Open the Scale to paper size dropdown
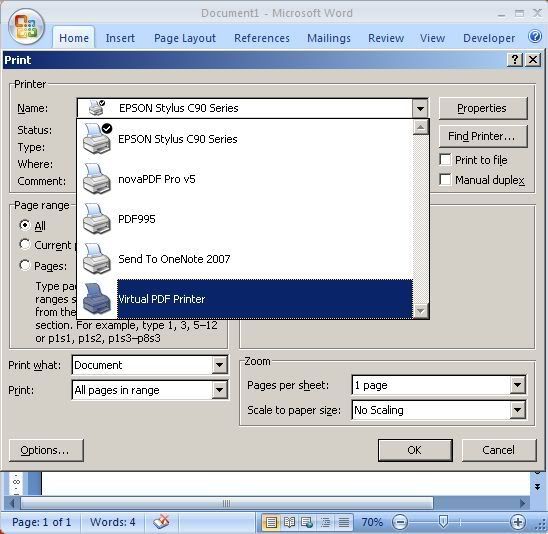 (x=518, y=410)
